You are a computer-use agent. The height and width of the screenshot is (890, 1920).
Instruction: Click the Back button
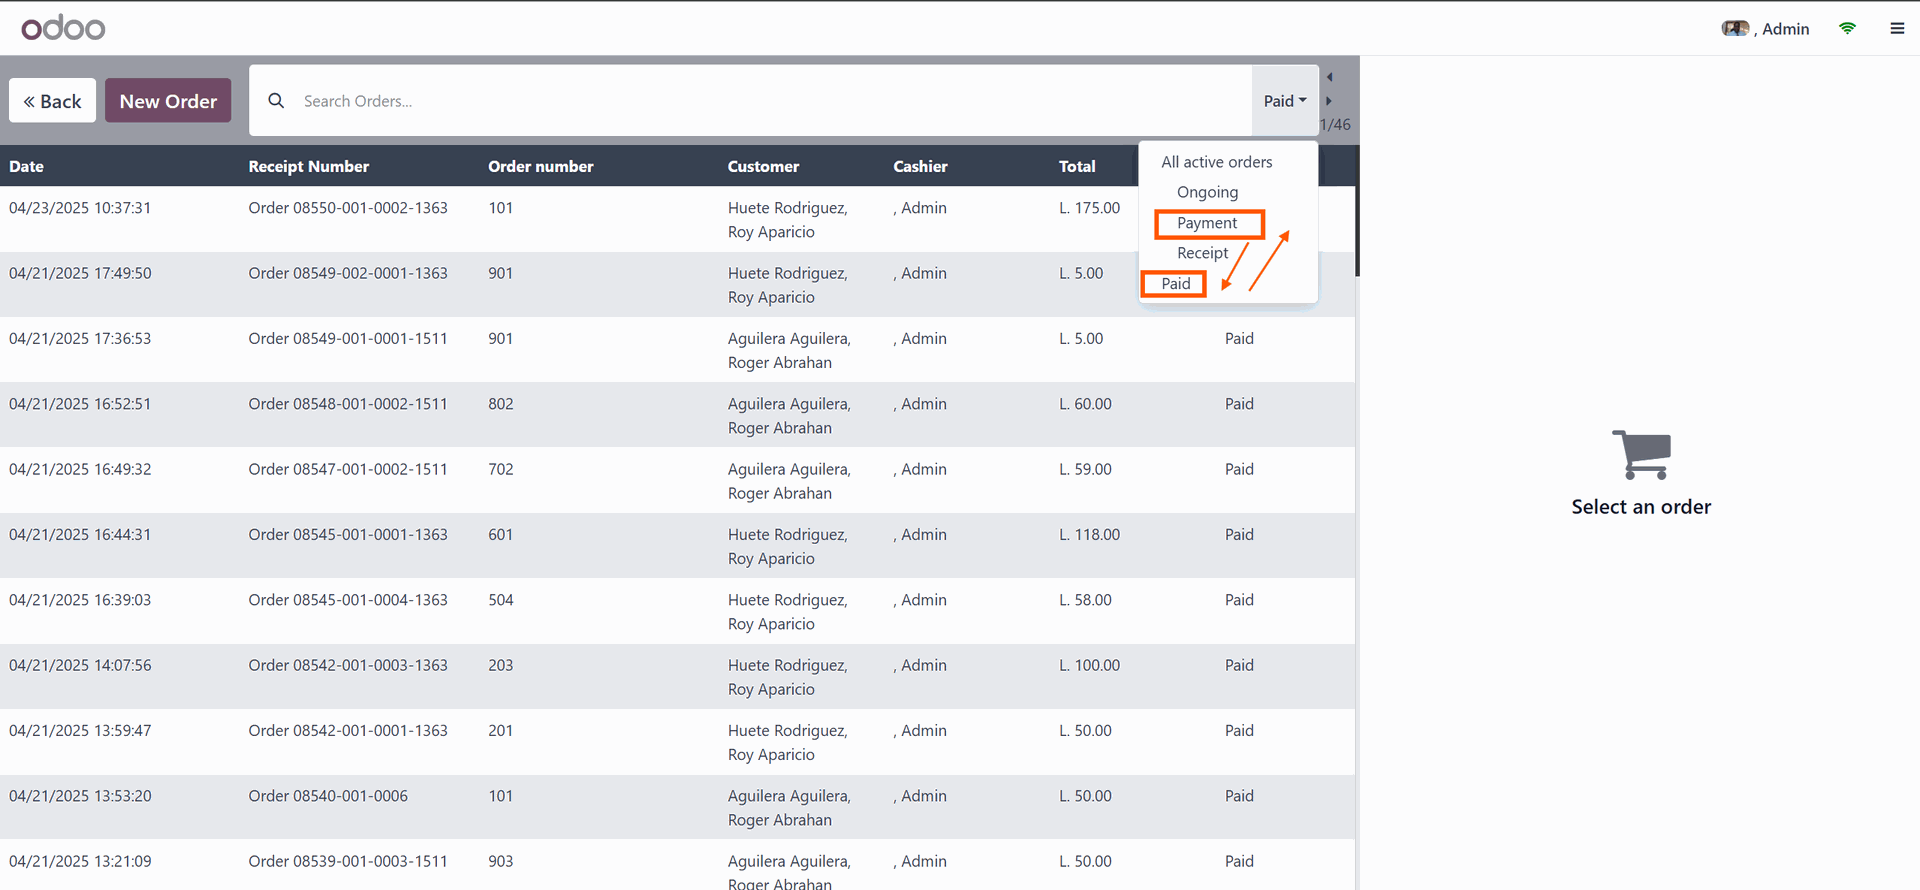pyautogui.click(x=53, y=101)
